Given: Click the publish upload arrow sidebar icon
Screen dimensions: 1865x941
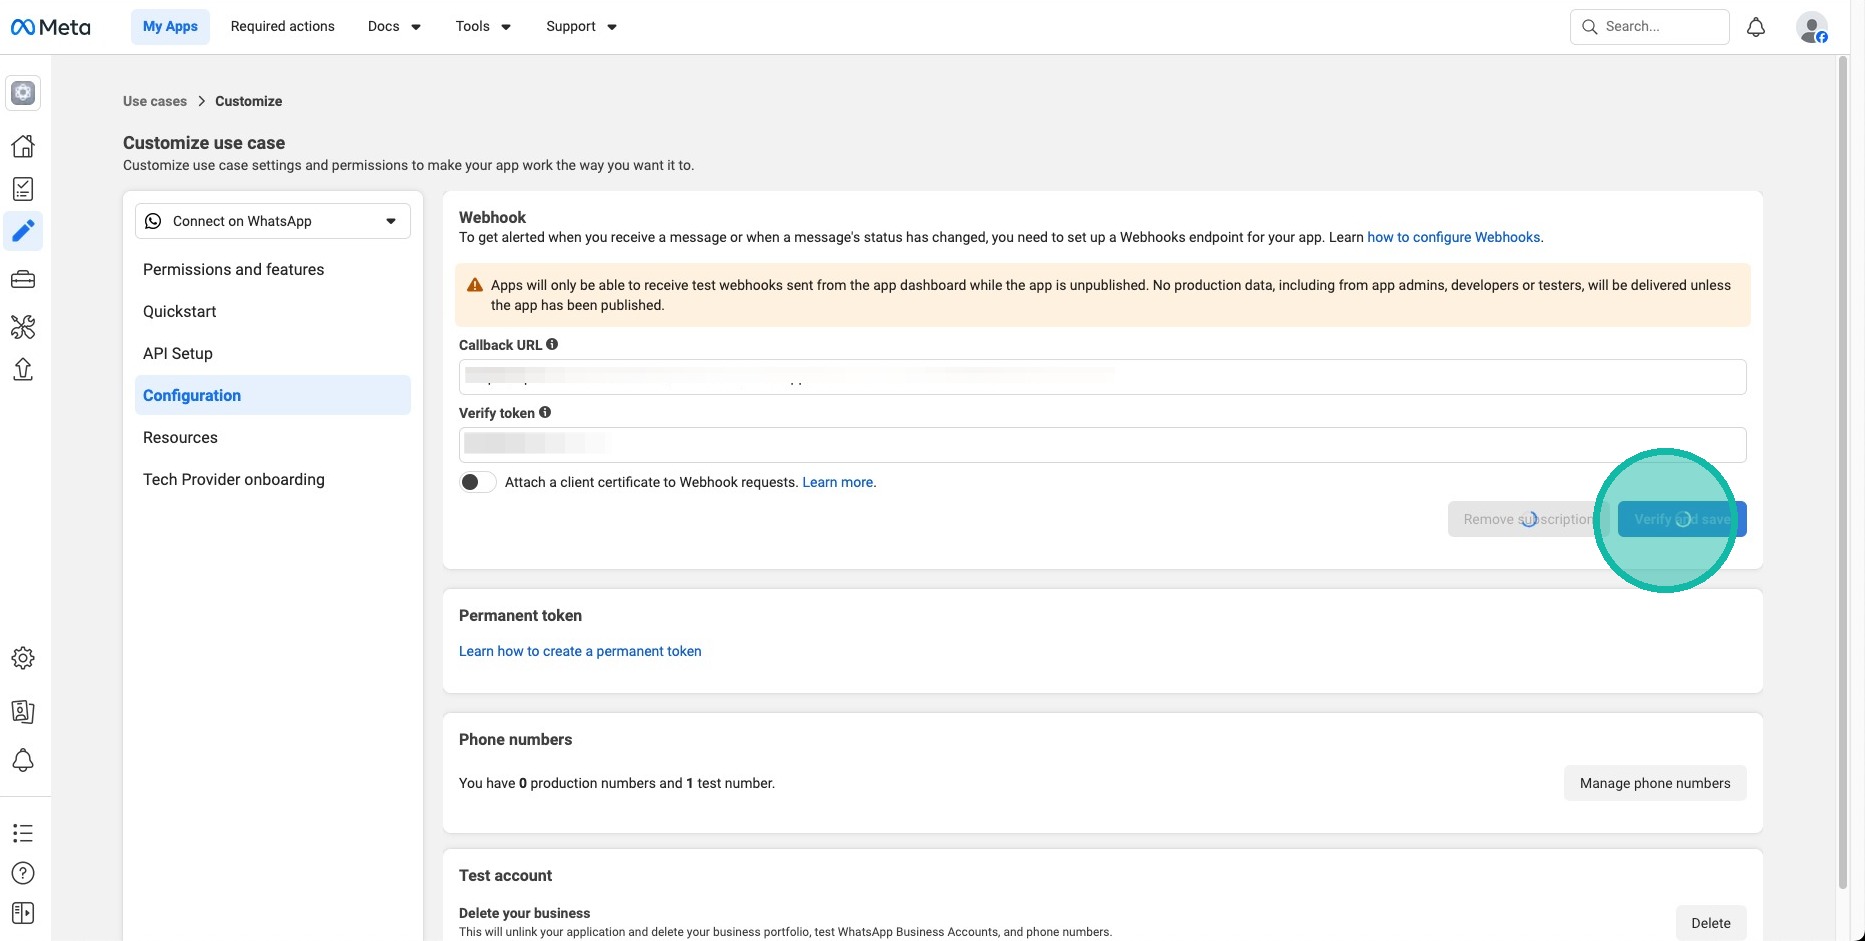Looking at the screenshot, I should [x=23, y=369].
